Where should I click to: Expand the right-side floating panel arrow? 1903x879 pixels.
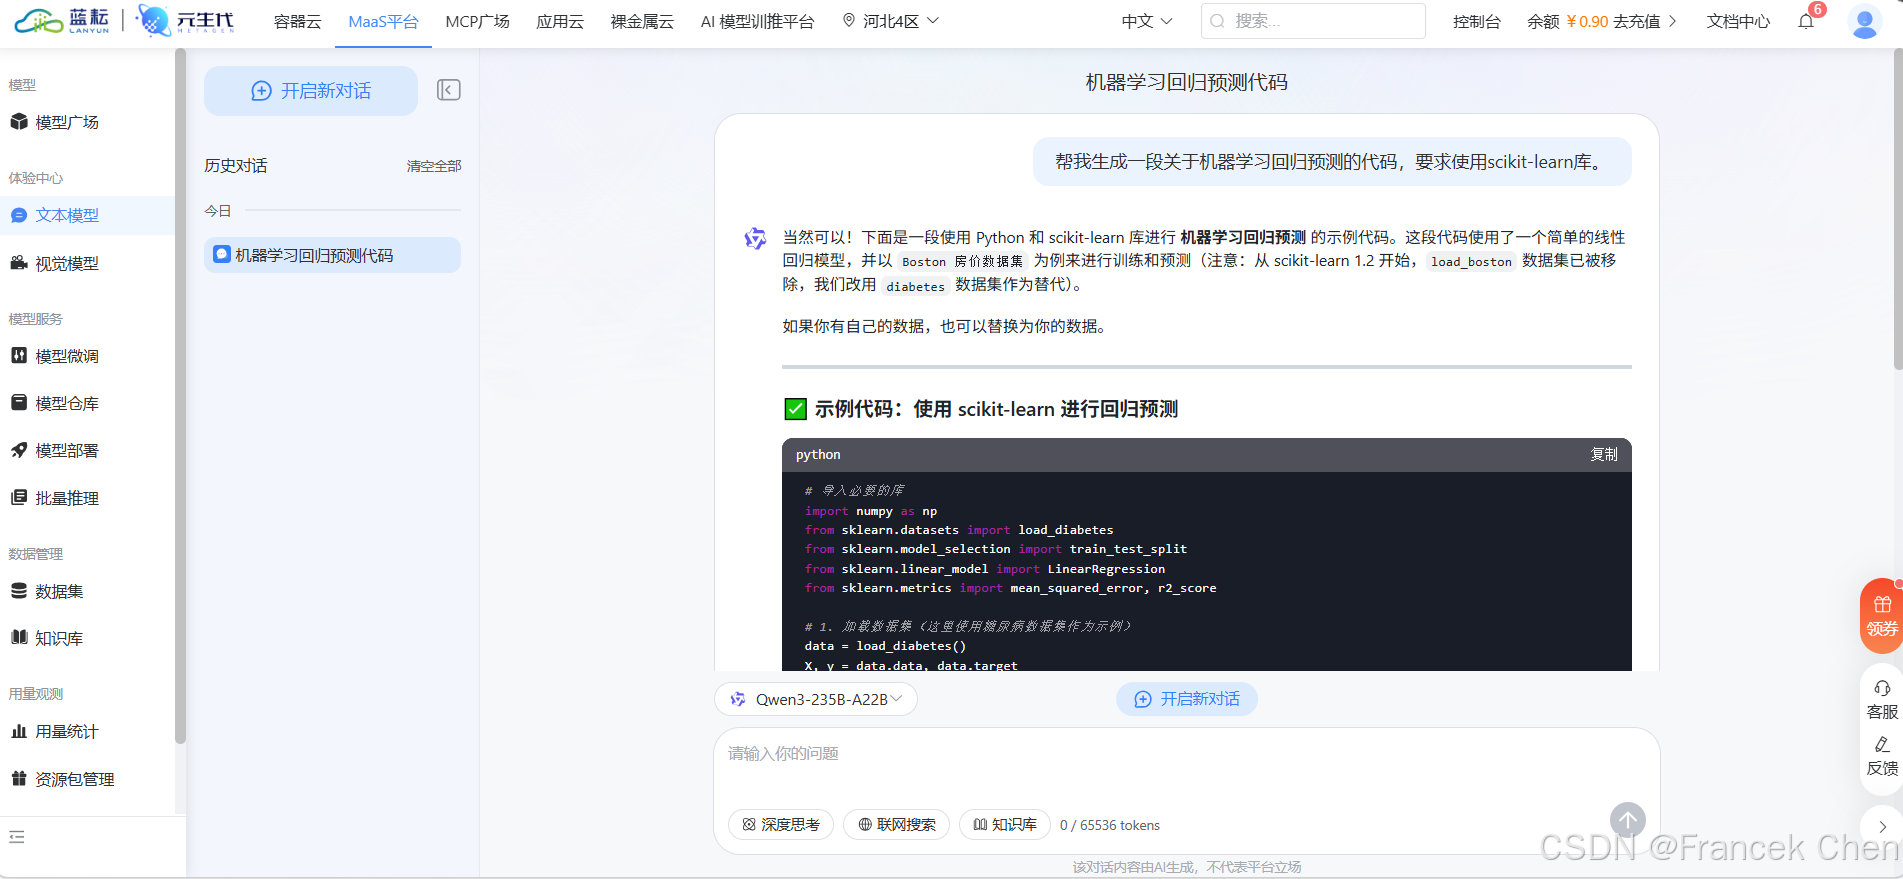[1882, 827]
